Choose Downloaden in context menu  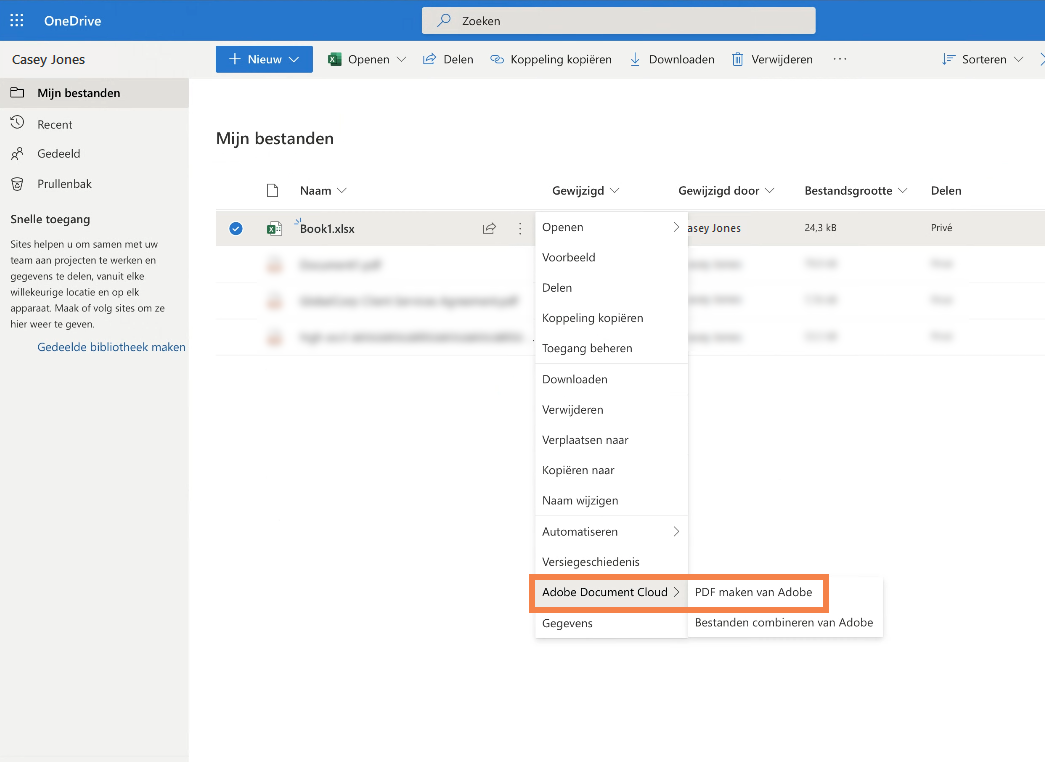pos(611,379)
